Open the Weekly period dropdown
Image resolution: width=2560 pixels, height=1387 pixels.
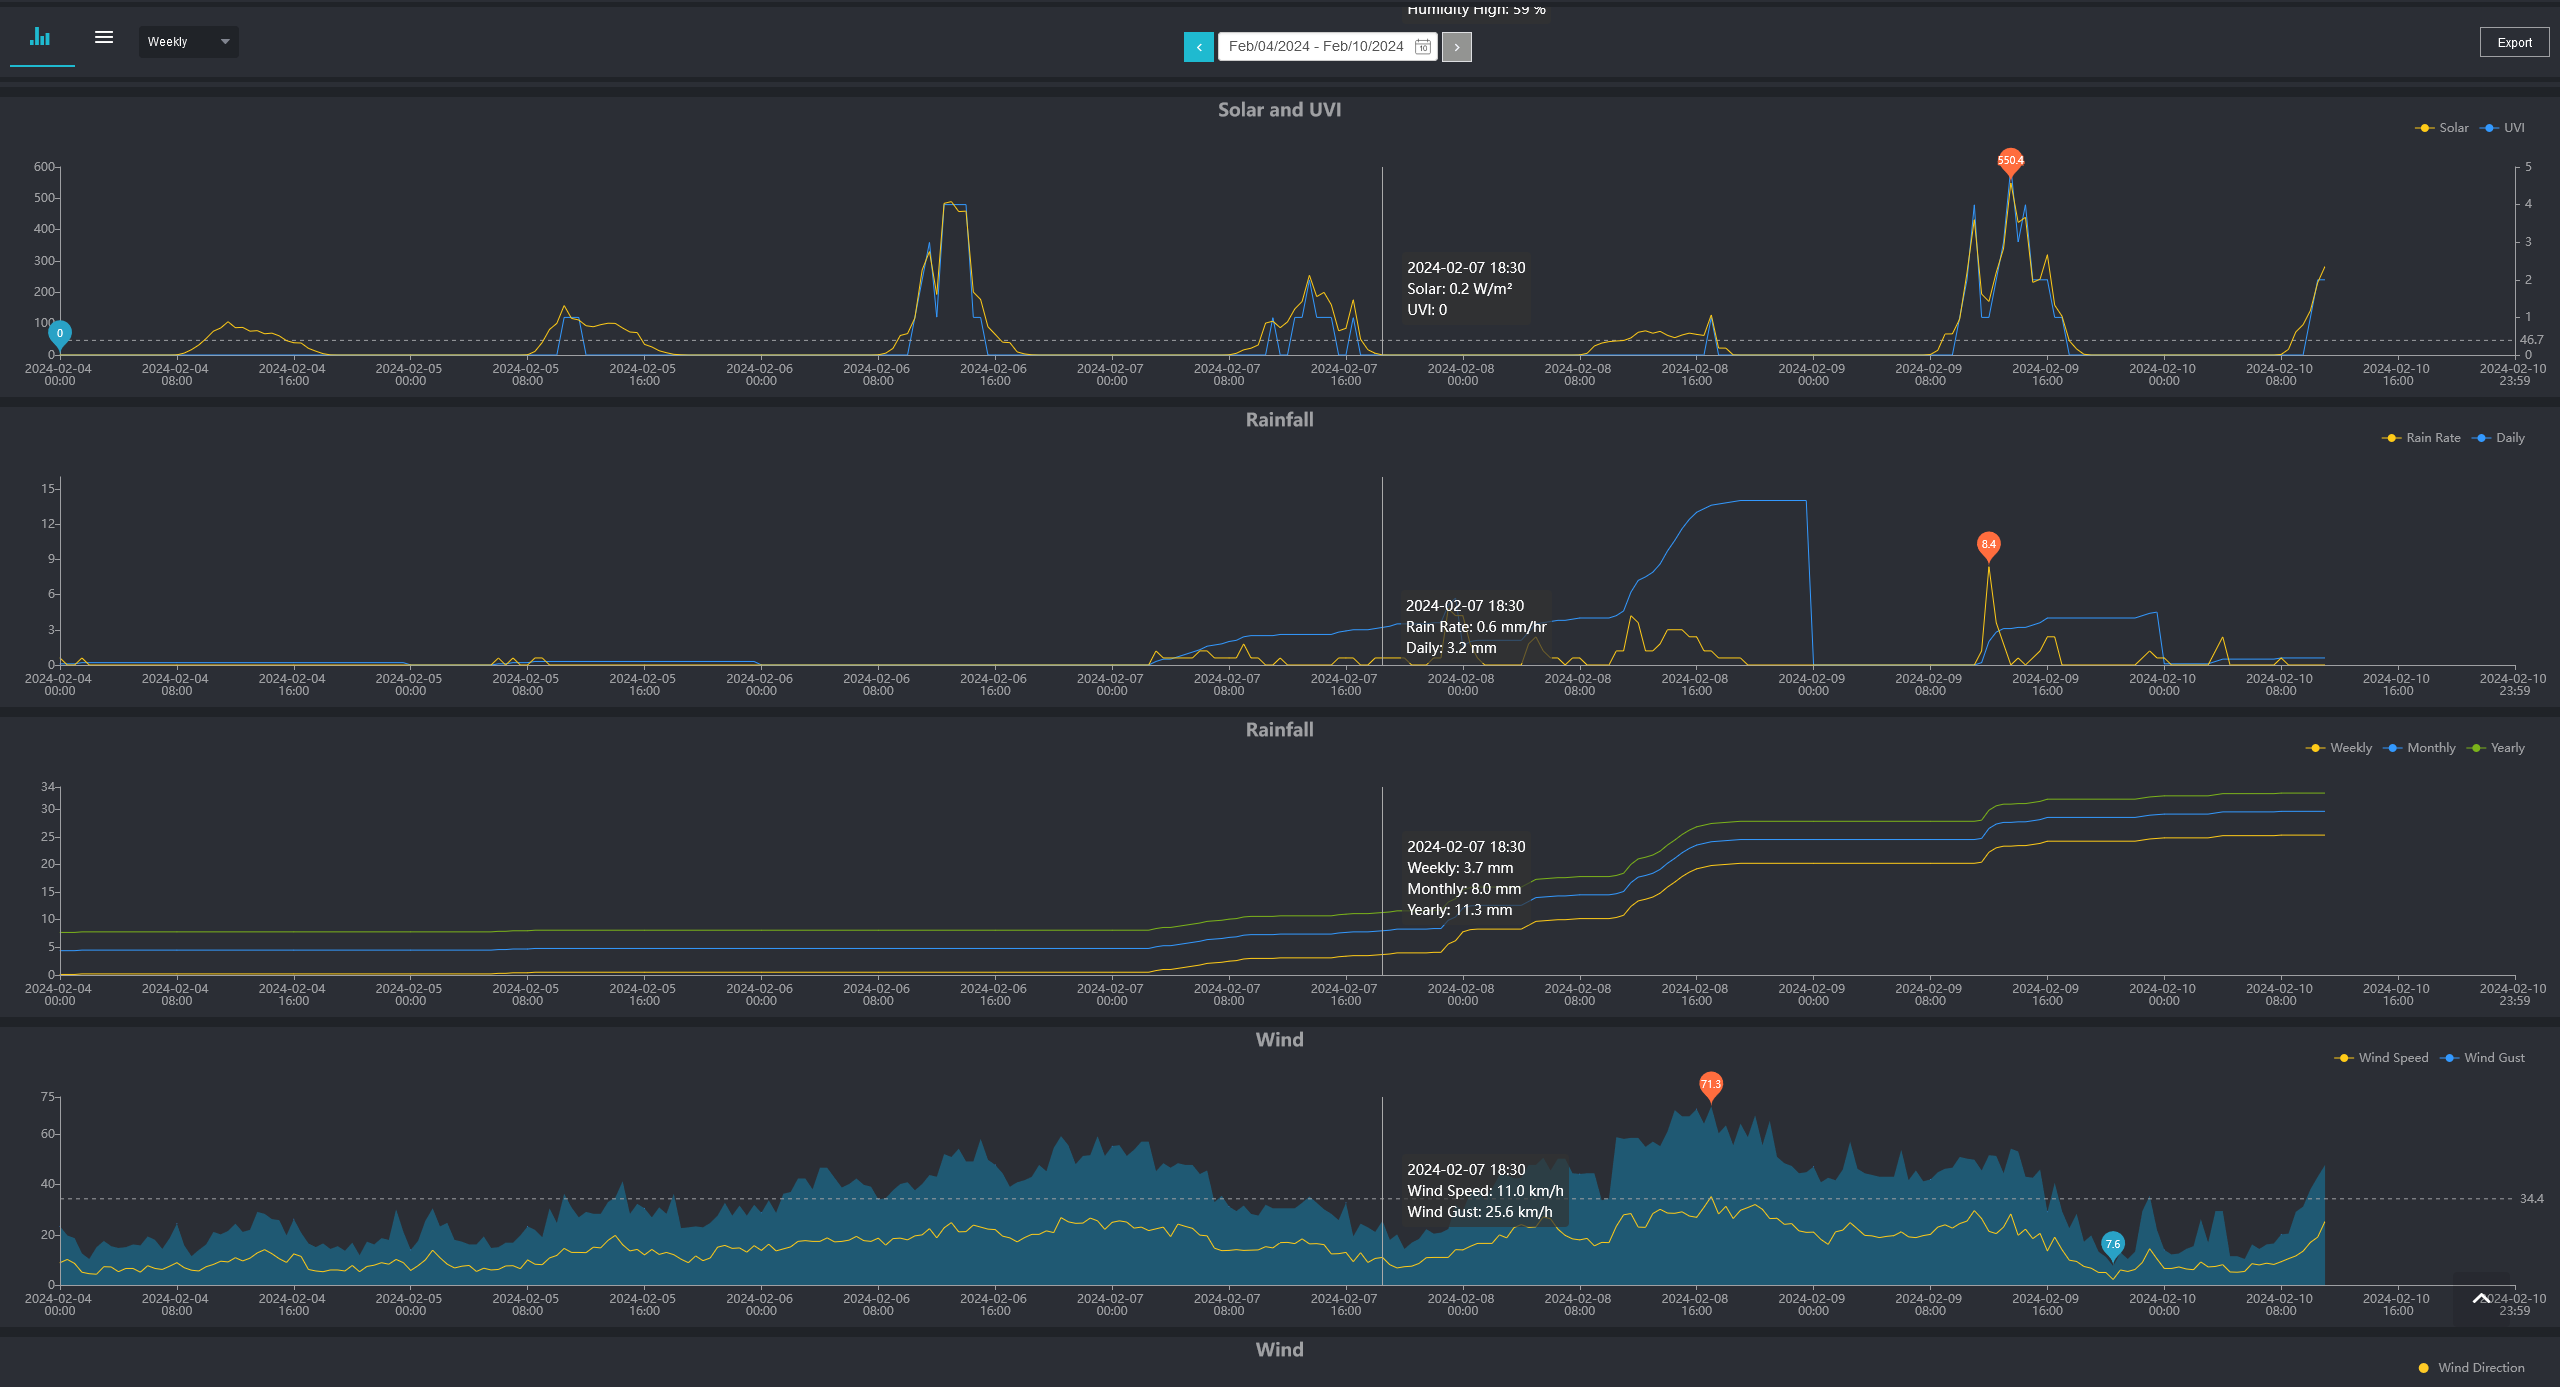188,42
